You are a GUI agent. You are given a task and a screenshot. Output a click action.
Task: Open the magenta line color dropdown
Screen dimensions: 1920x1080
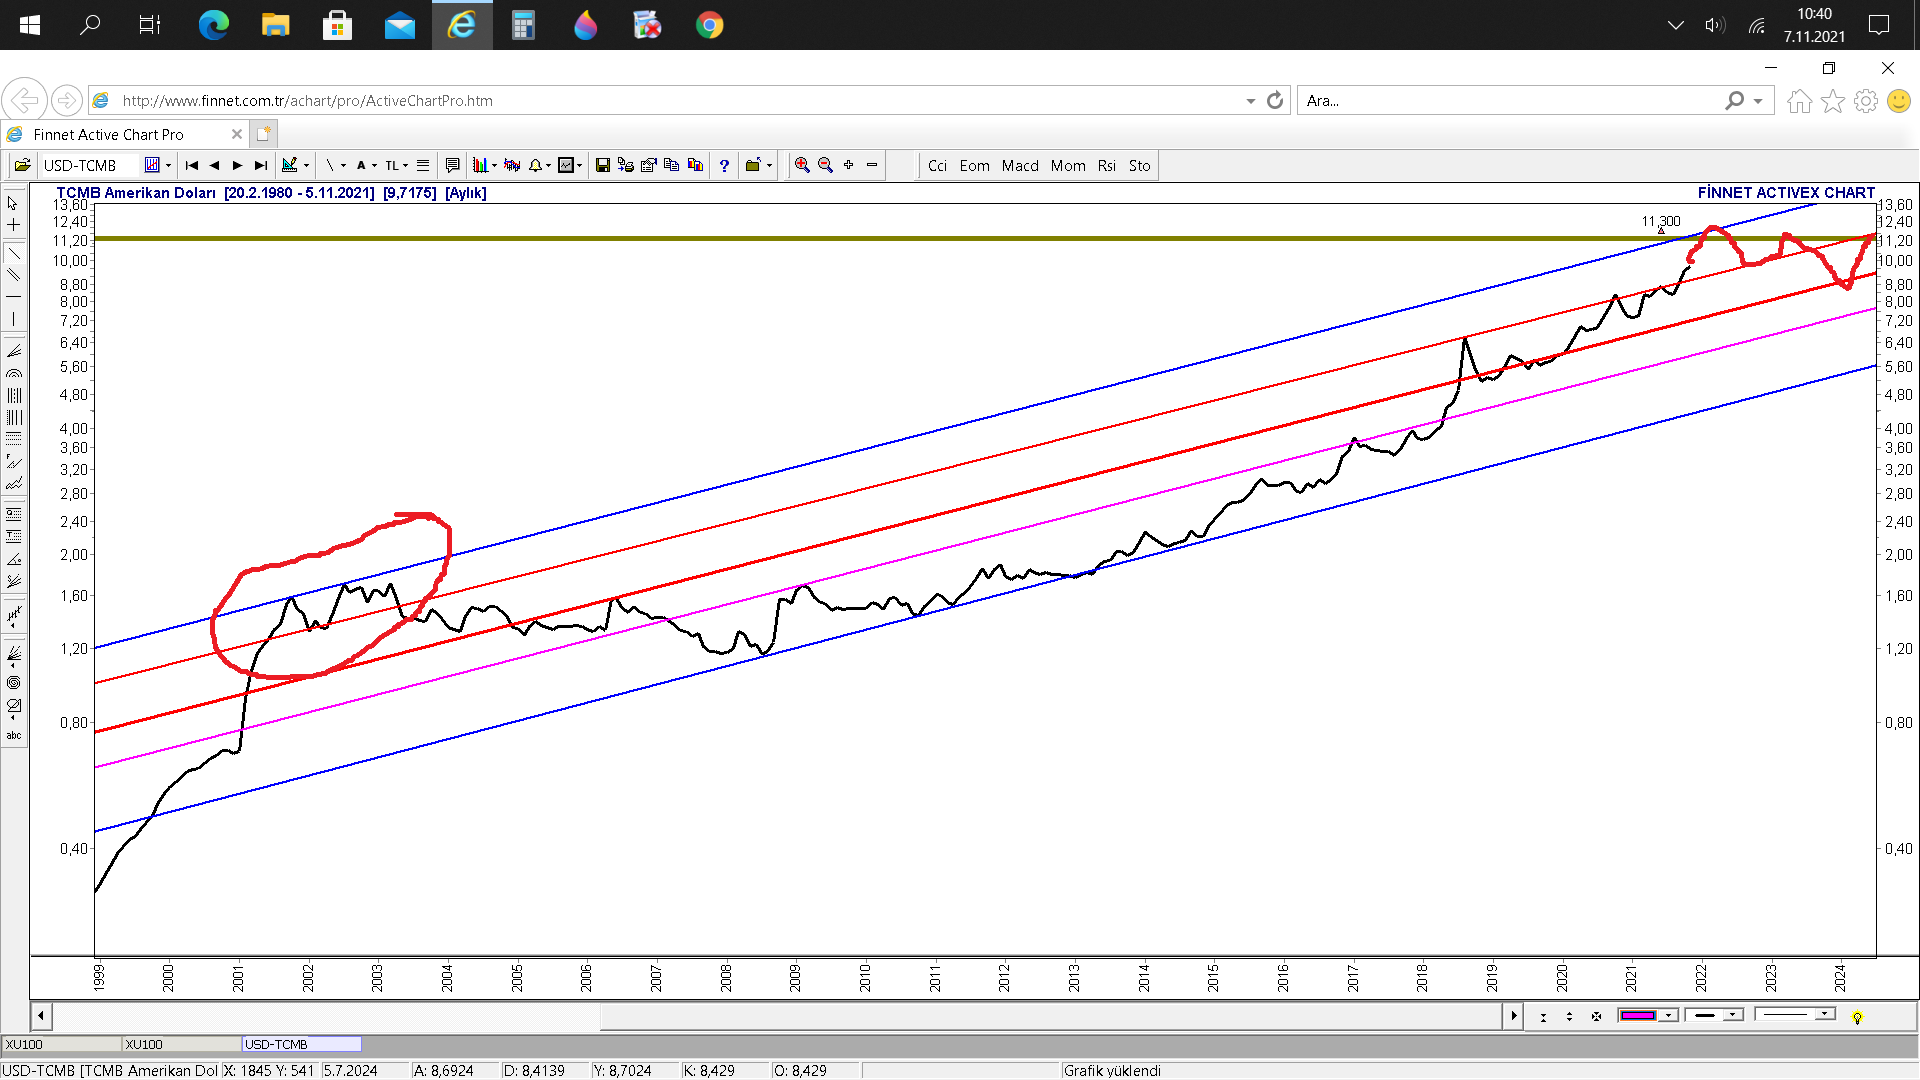coord(1668,1016)
